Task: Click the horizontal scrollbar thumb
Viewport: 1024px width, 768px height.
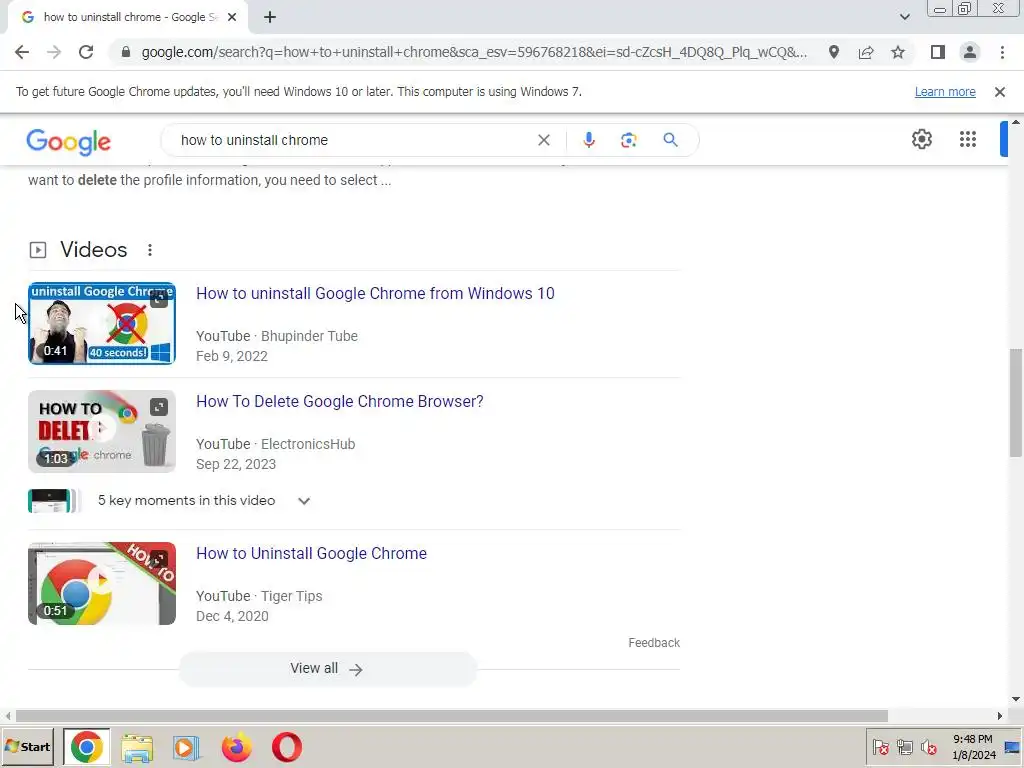Action: (x=452, y=716)
